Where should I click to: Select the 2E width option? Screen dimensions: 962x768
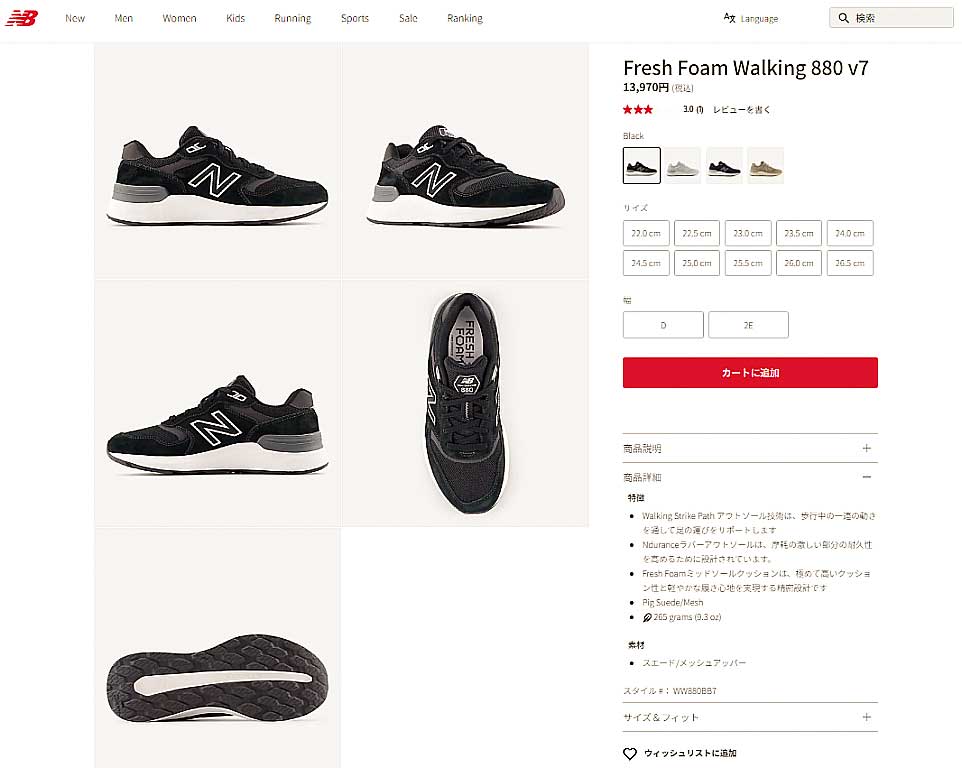(748, 325)
